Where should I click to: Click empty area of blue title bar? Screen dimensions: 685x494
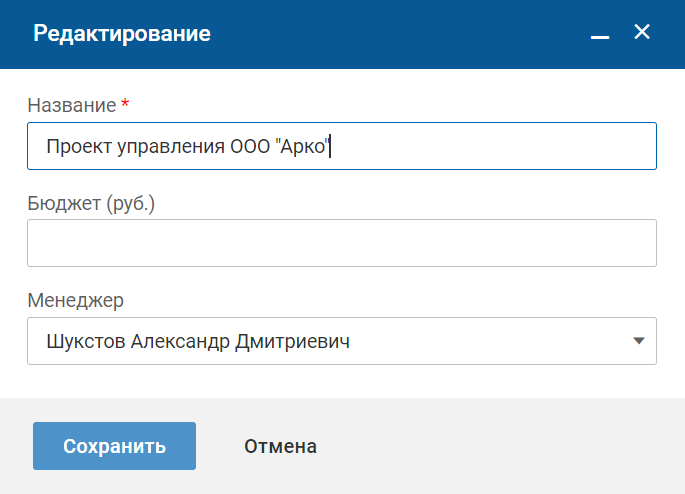tap(400, 33)
